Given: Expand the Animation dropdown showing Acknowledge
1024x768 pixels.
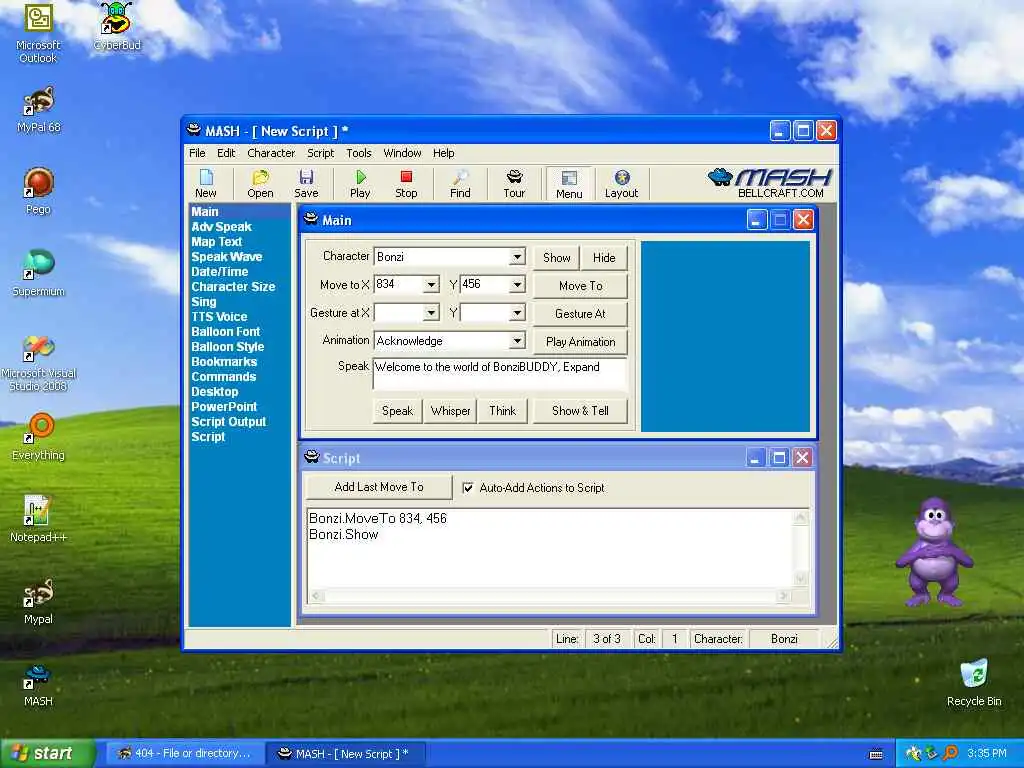Looking at the screenshot, I should tap(517, 341).
